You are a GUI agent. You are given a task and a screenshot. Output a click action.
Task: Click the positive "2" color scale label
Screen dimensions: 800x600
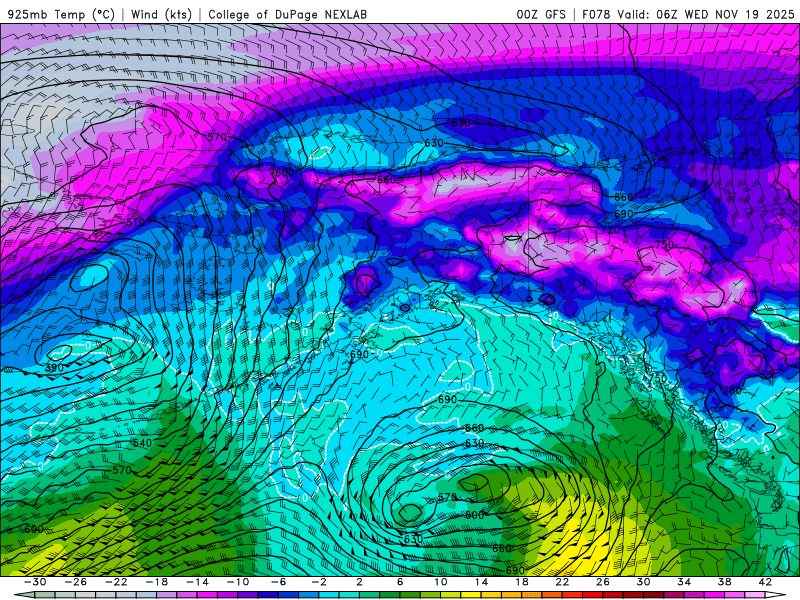coord(360,582)
